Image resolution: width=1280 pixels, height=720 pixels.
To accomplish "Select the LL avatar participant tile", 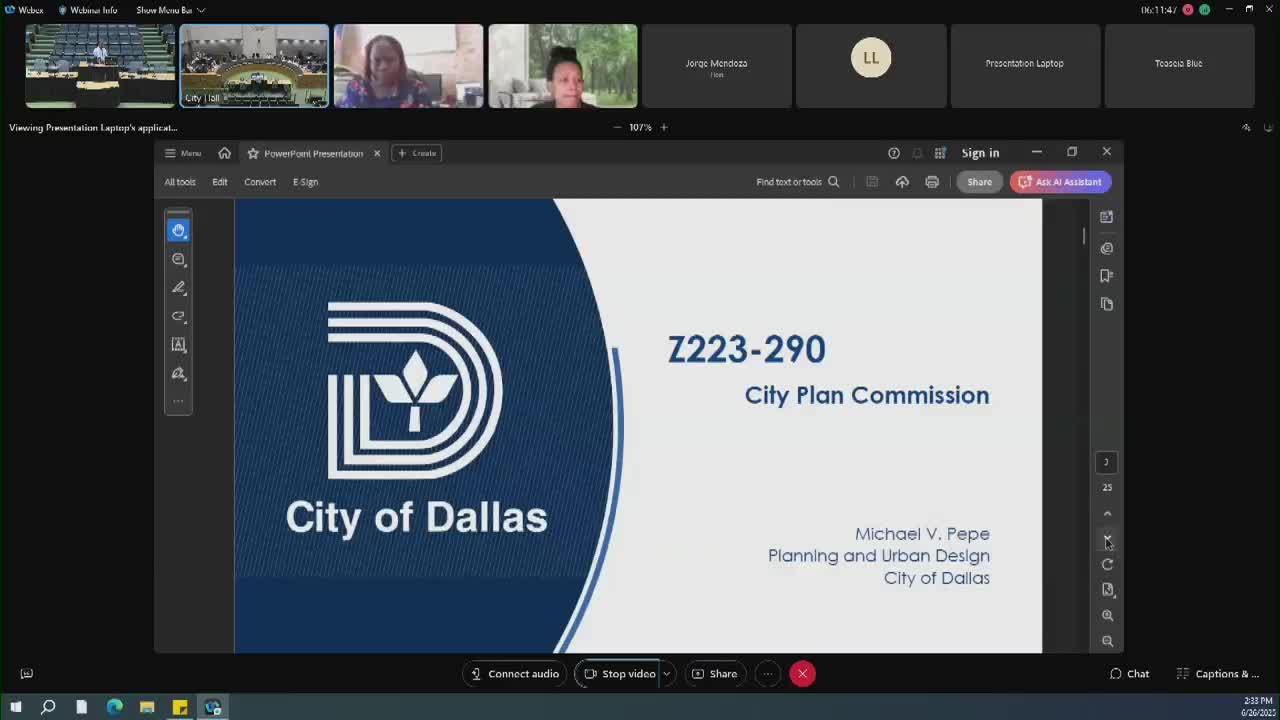I will pos(871,66).
